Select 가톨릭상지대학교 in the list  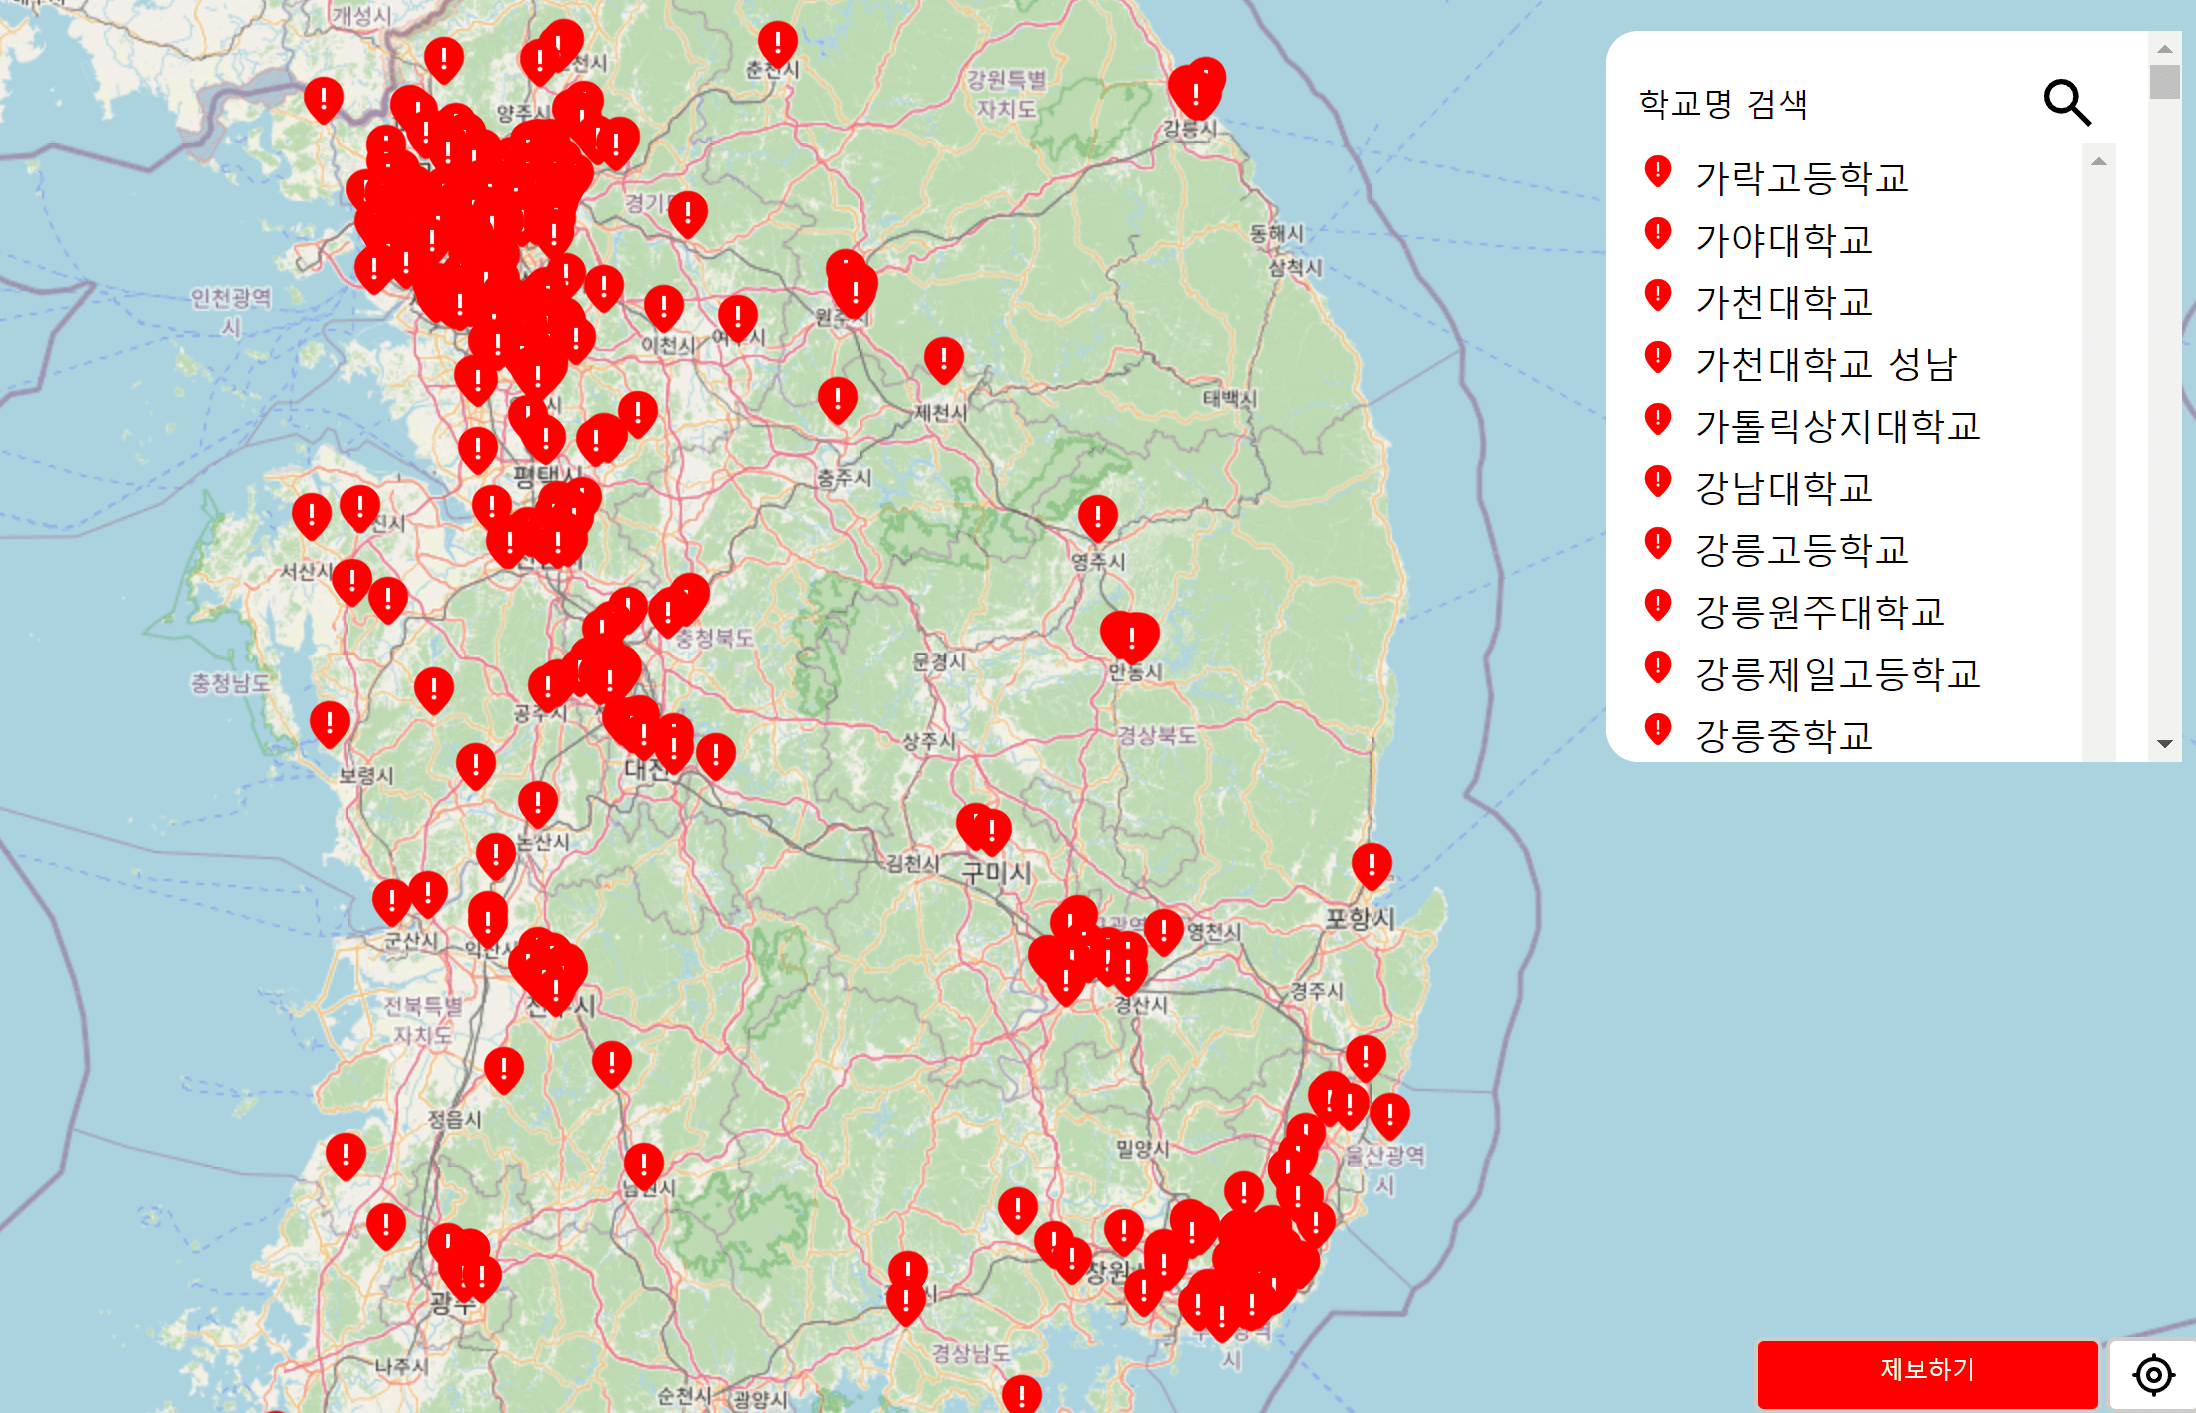point(1837,426)
